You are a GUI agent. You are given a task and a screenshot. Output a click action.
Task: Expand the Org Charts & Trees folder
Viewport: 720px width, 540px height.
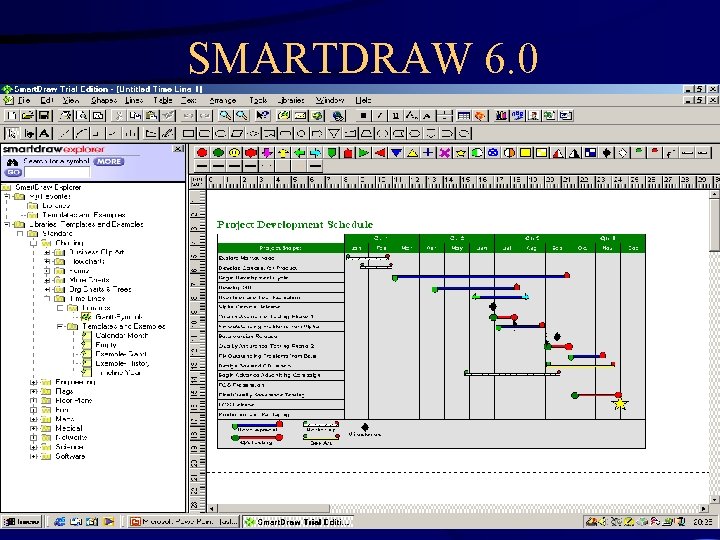click(x=47, y=290)
